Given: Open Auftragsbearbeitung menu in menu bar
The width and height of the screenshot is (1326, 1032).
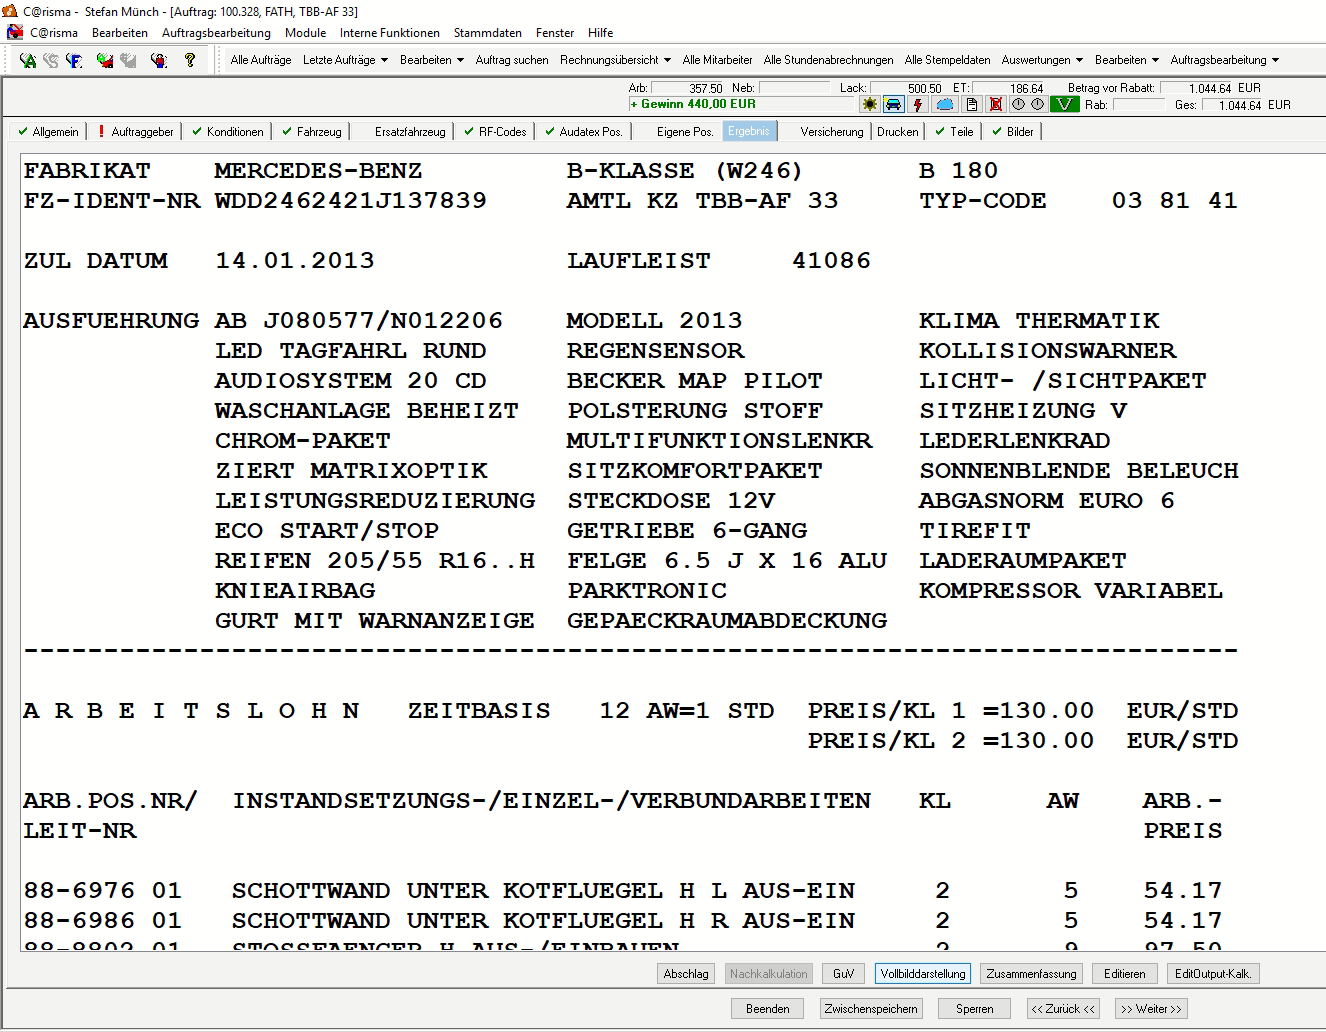Looking at the screenshot, I should tap(216, 33).
